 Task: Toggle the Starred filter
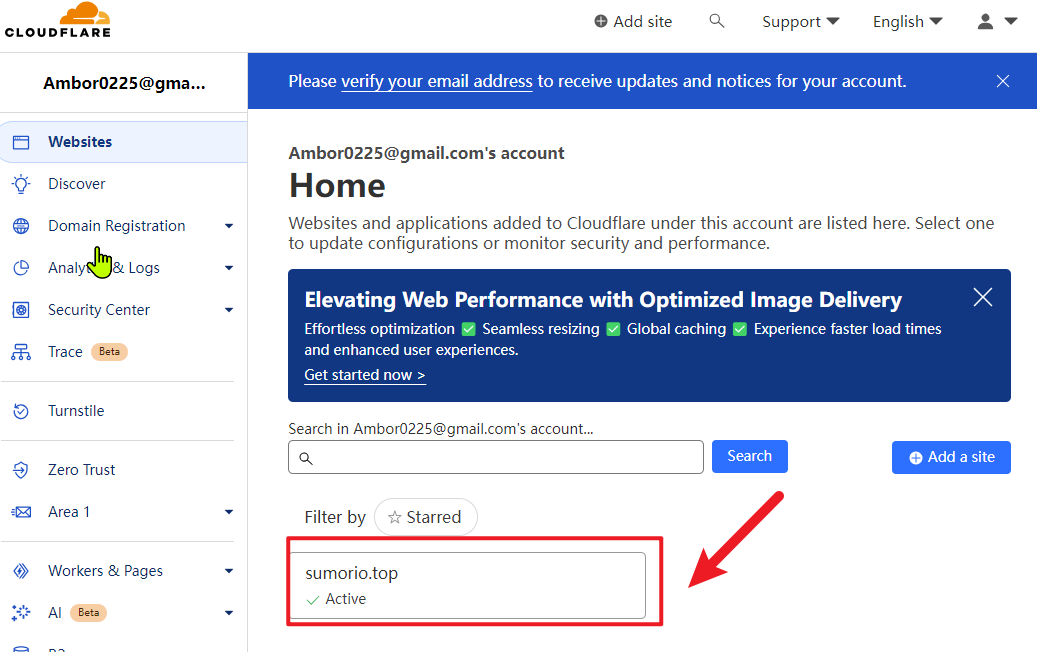[x=425, y=517]
